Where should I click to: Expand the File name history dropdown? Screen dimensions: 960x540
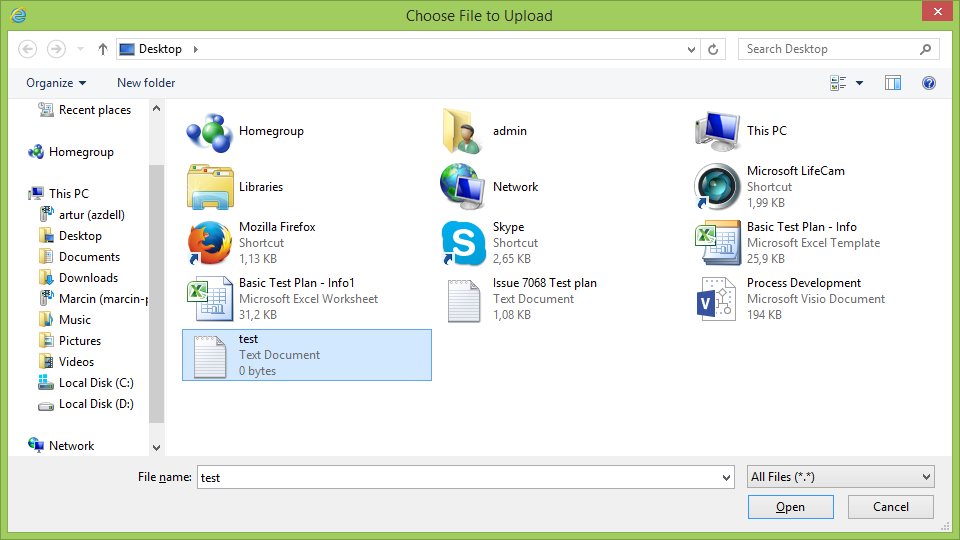click(726, 478)
